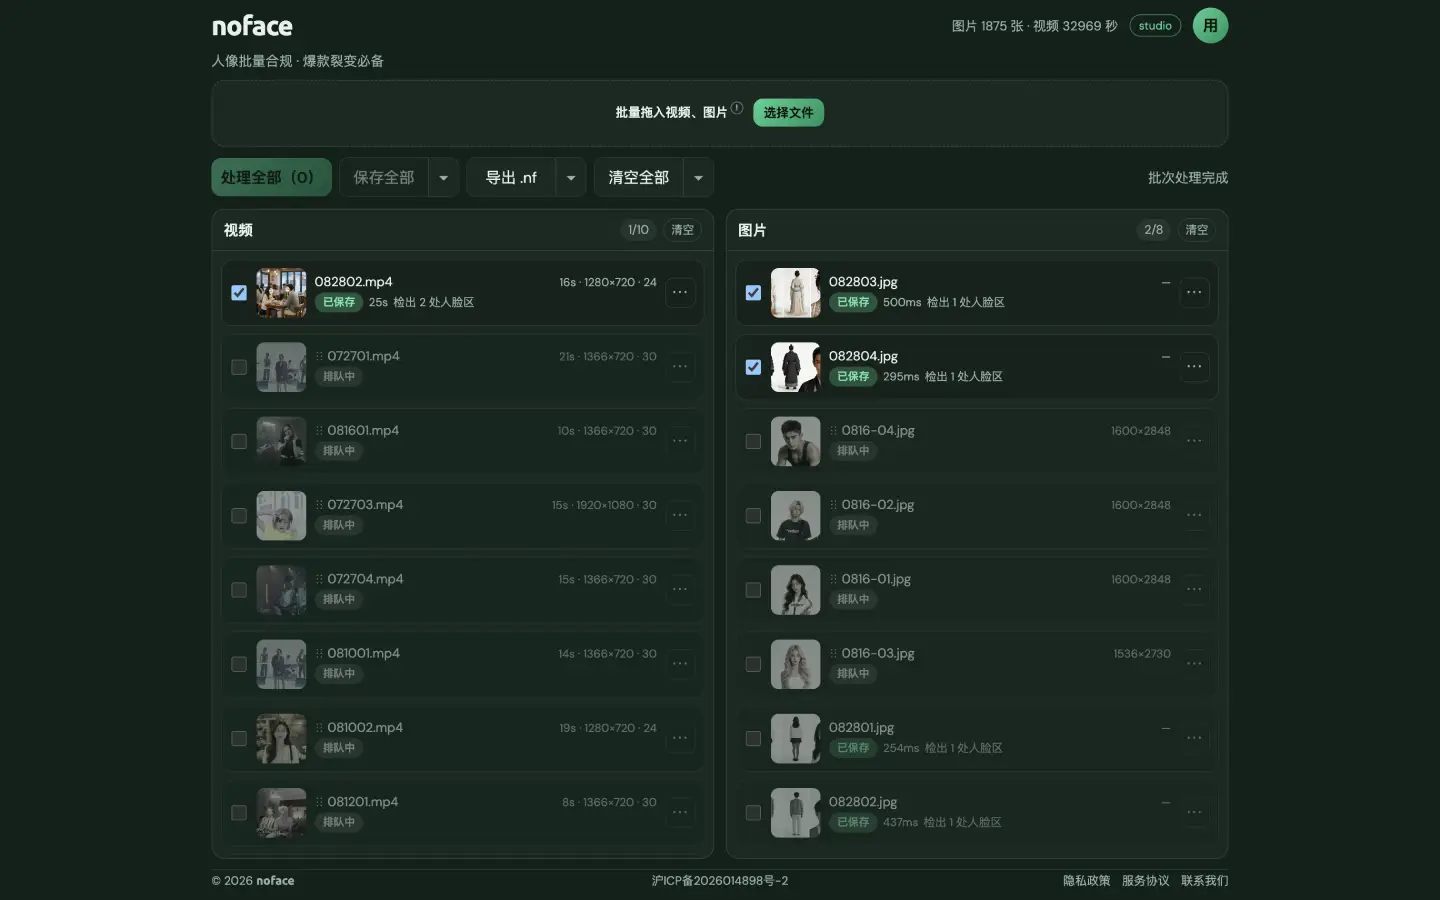The image size is (1440, 900).
Task: Open the 隐私政策 link
Action: pos(1086,881)
